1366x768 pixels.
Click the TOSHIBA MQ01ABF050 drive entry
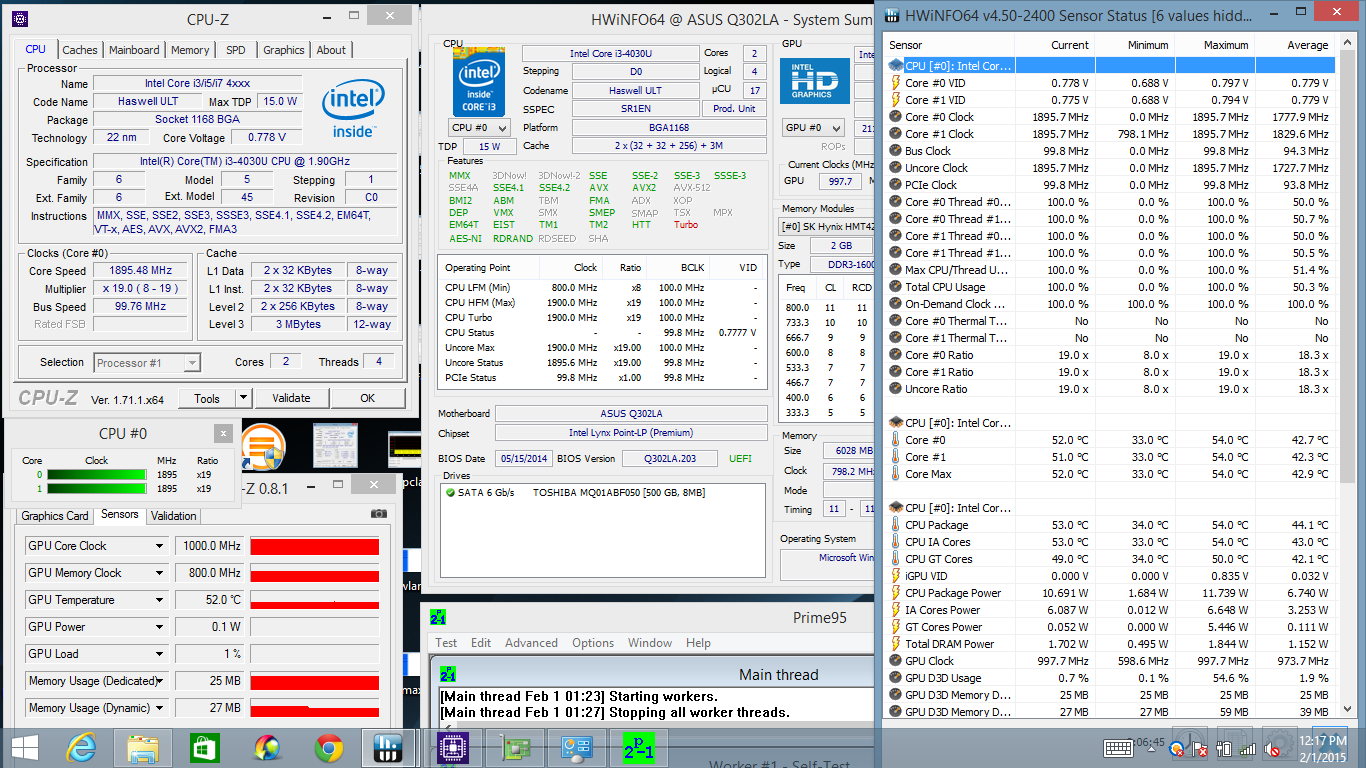(620, 493)
